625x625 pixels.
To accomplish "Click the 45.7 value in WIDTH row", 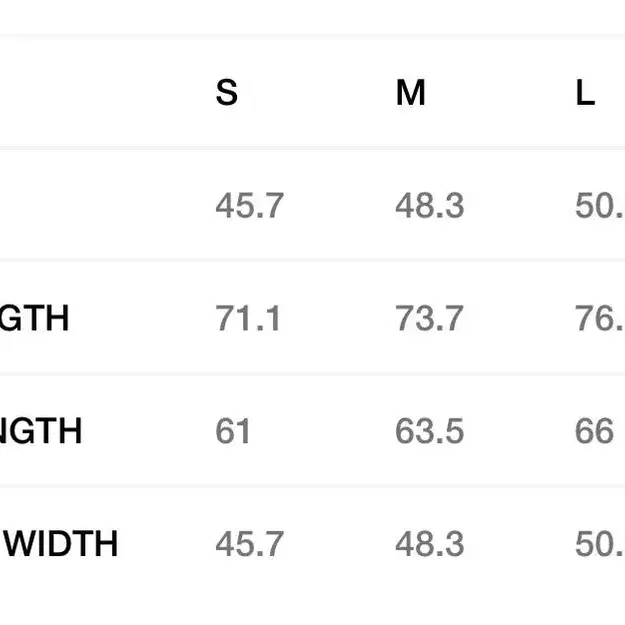I will [x=250, y=544].
